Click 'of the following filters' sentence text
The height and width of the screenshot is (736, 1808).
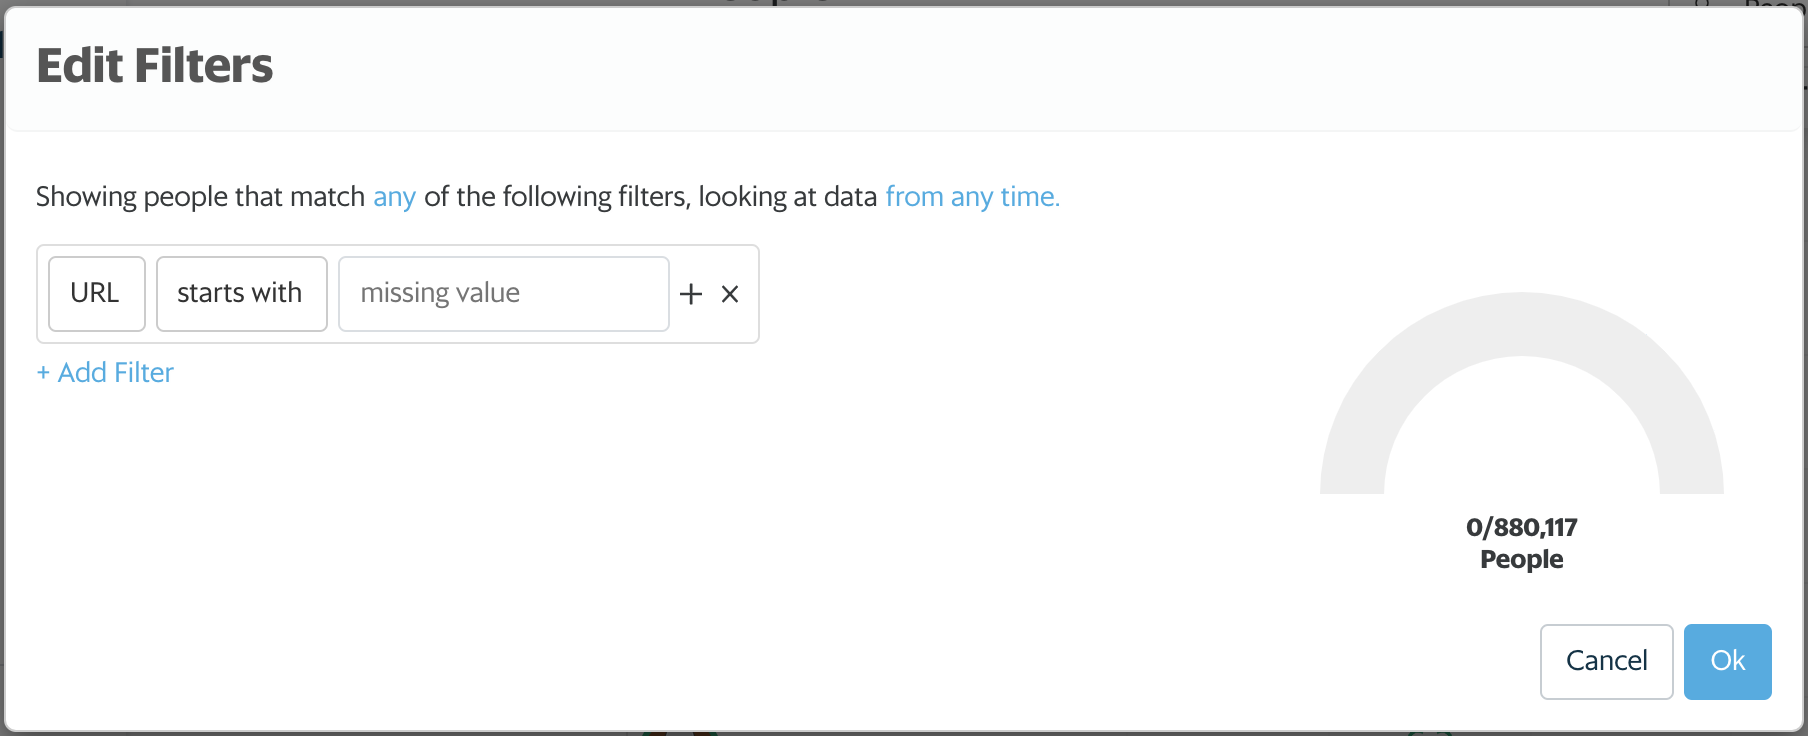pos(556,197)
